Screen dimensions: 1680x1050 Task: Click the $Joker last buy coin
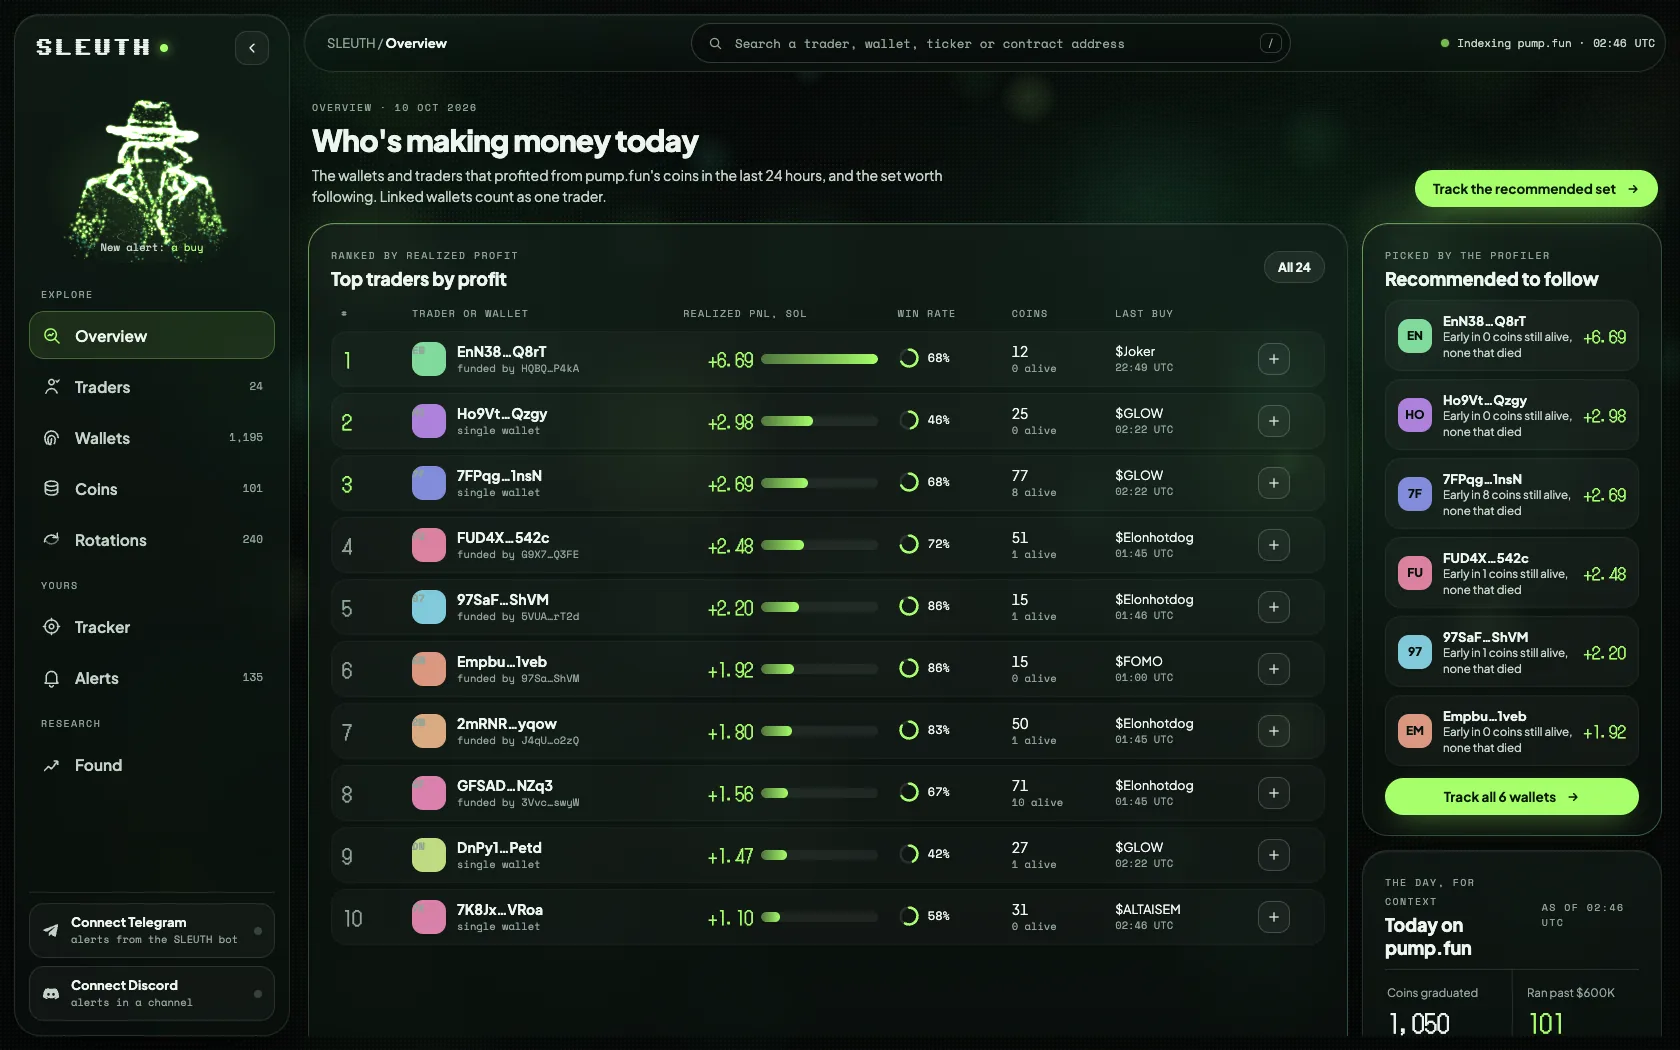click(x=1135, y=351)
